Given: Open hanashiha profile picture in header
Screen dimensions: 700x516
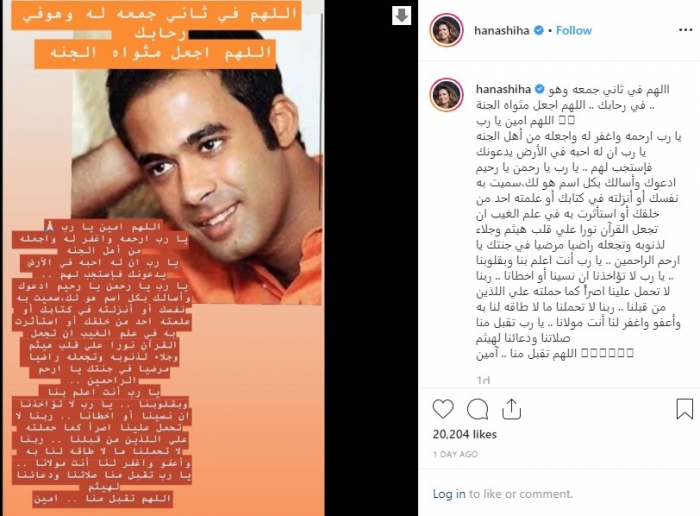Looking at the screenshot, I should (x=446, y=30).
